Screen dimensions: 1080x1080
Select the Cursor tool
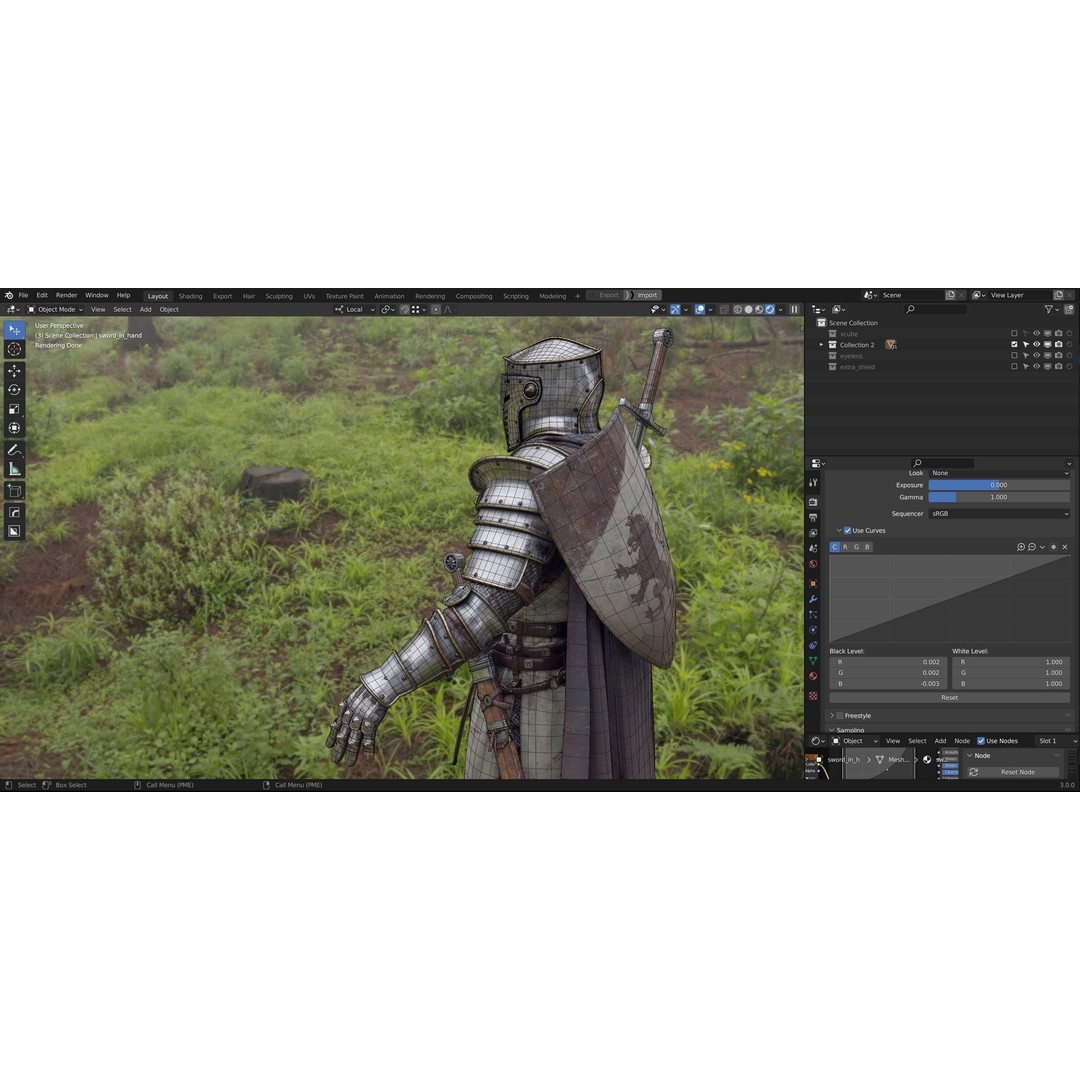tap(14, 349)
